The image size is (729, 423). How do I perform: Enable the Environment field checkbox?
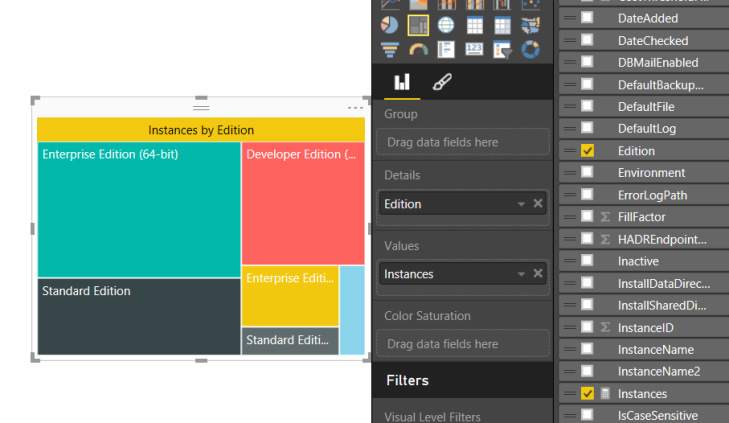pyautogui.click(x=587, y=173)
